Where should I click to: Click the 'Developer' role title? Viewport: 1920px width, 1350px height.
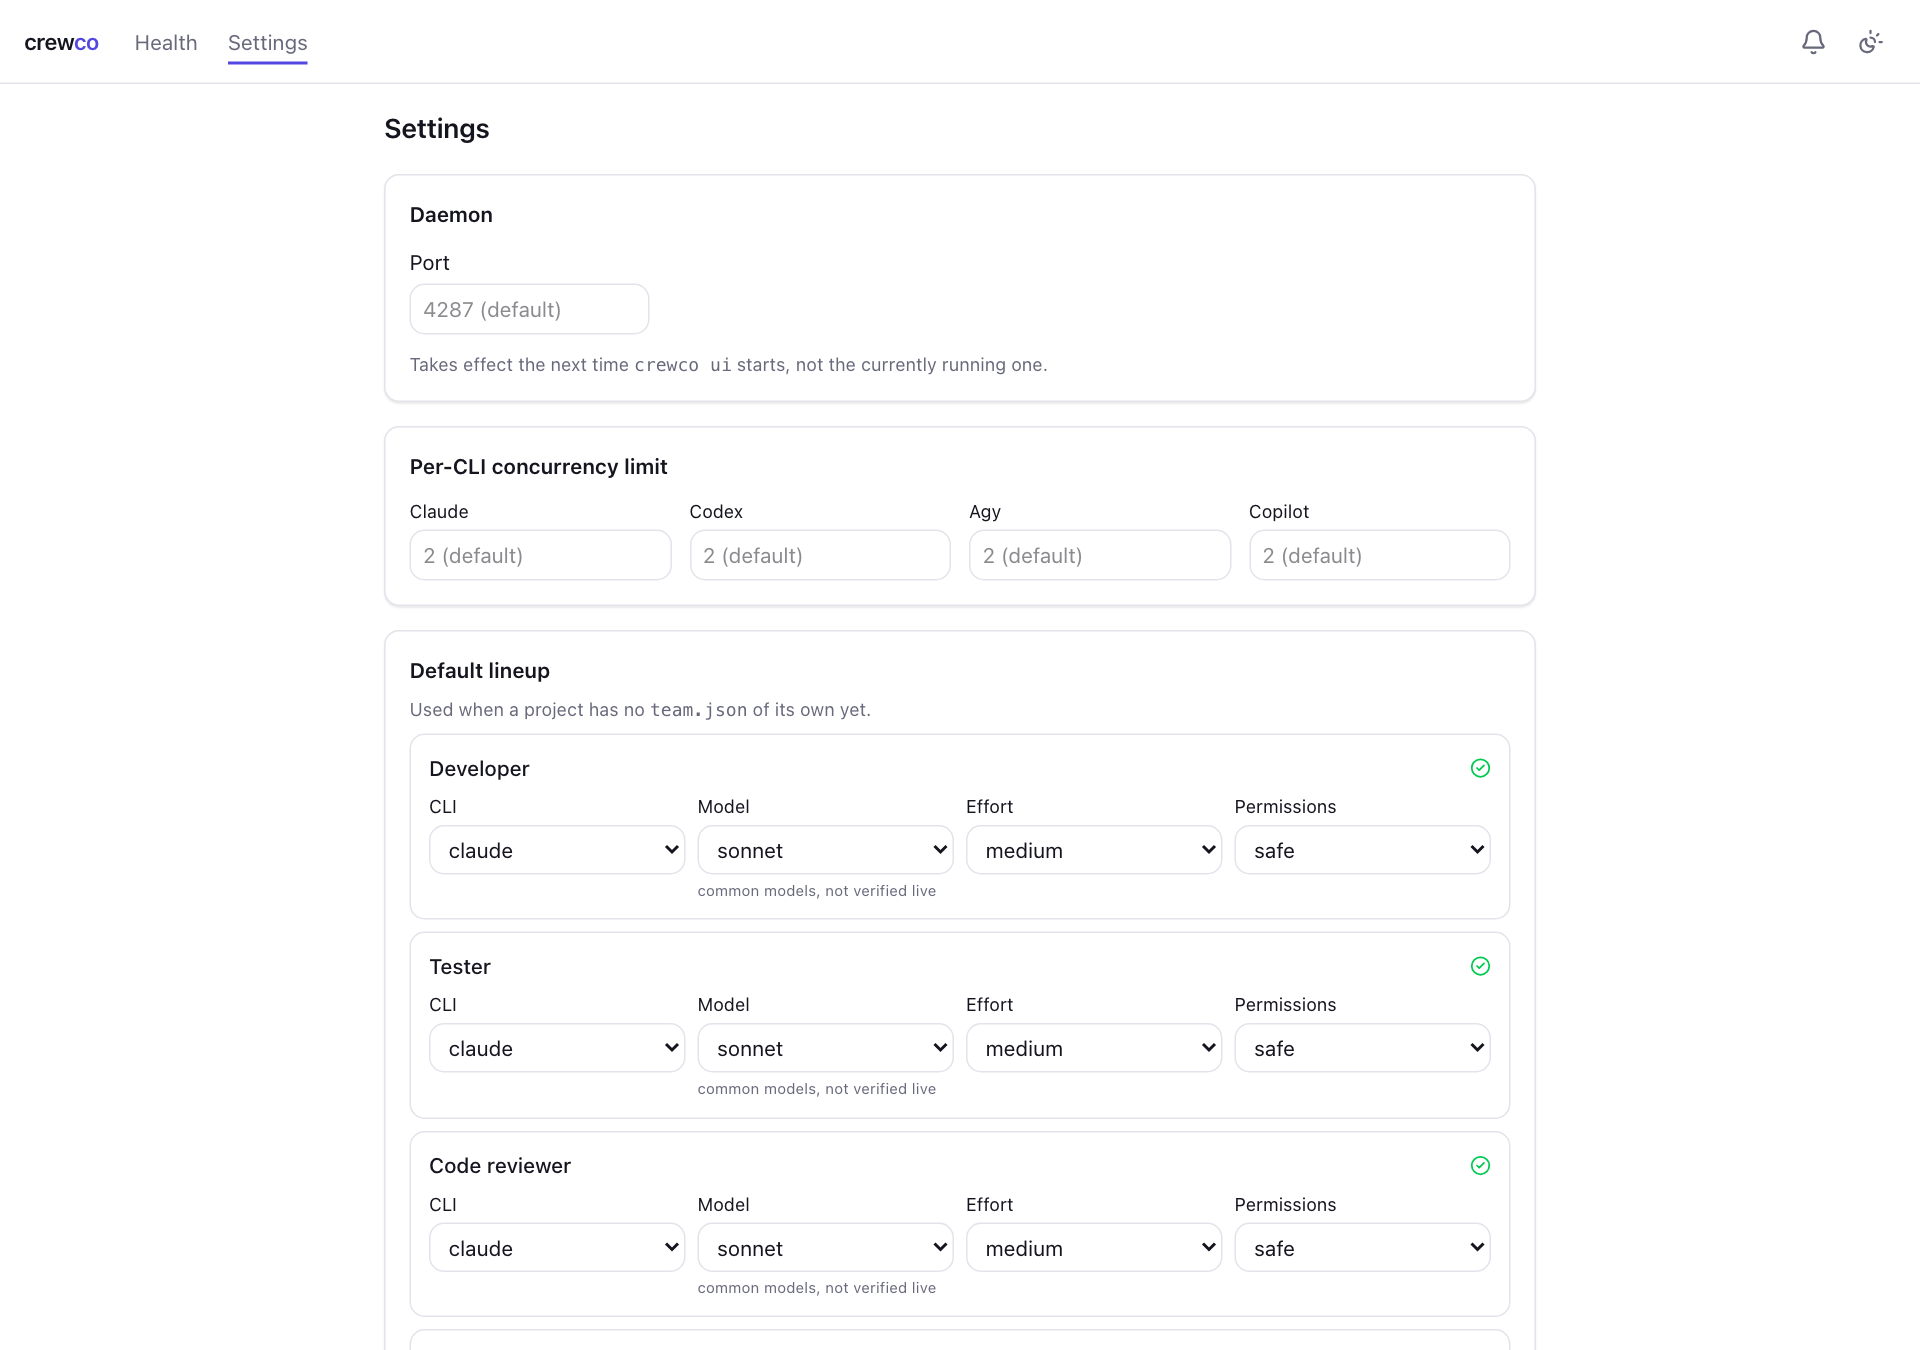pyautogui.click(x=479, y=769)
